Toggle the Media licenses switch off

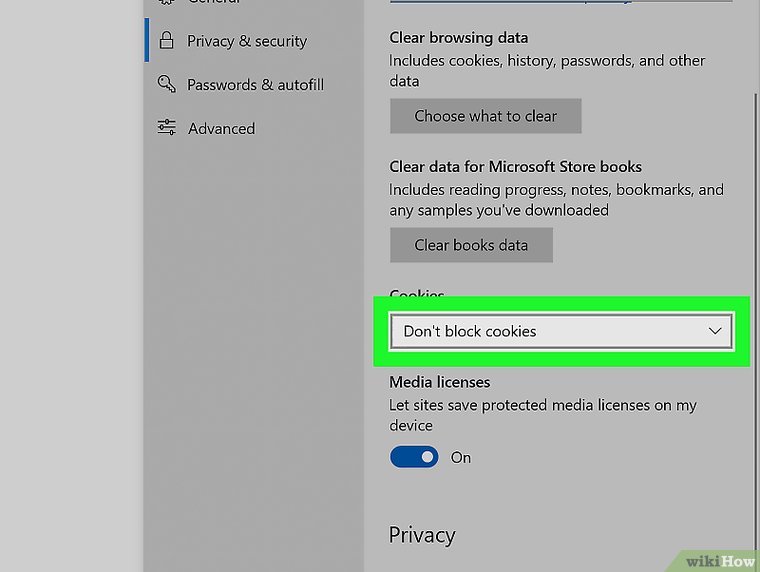pos(414,457)
